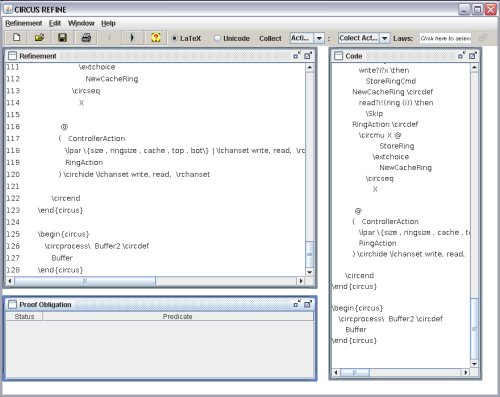Click scroll right arrow in Code panel
The height and width of the screenshot is (397, 500).
point(466,372)
